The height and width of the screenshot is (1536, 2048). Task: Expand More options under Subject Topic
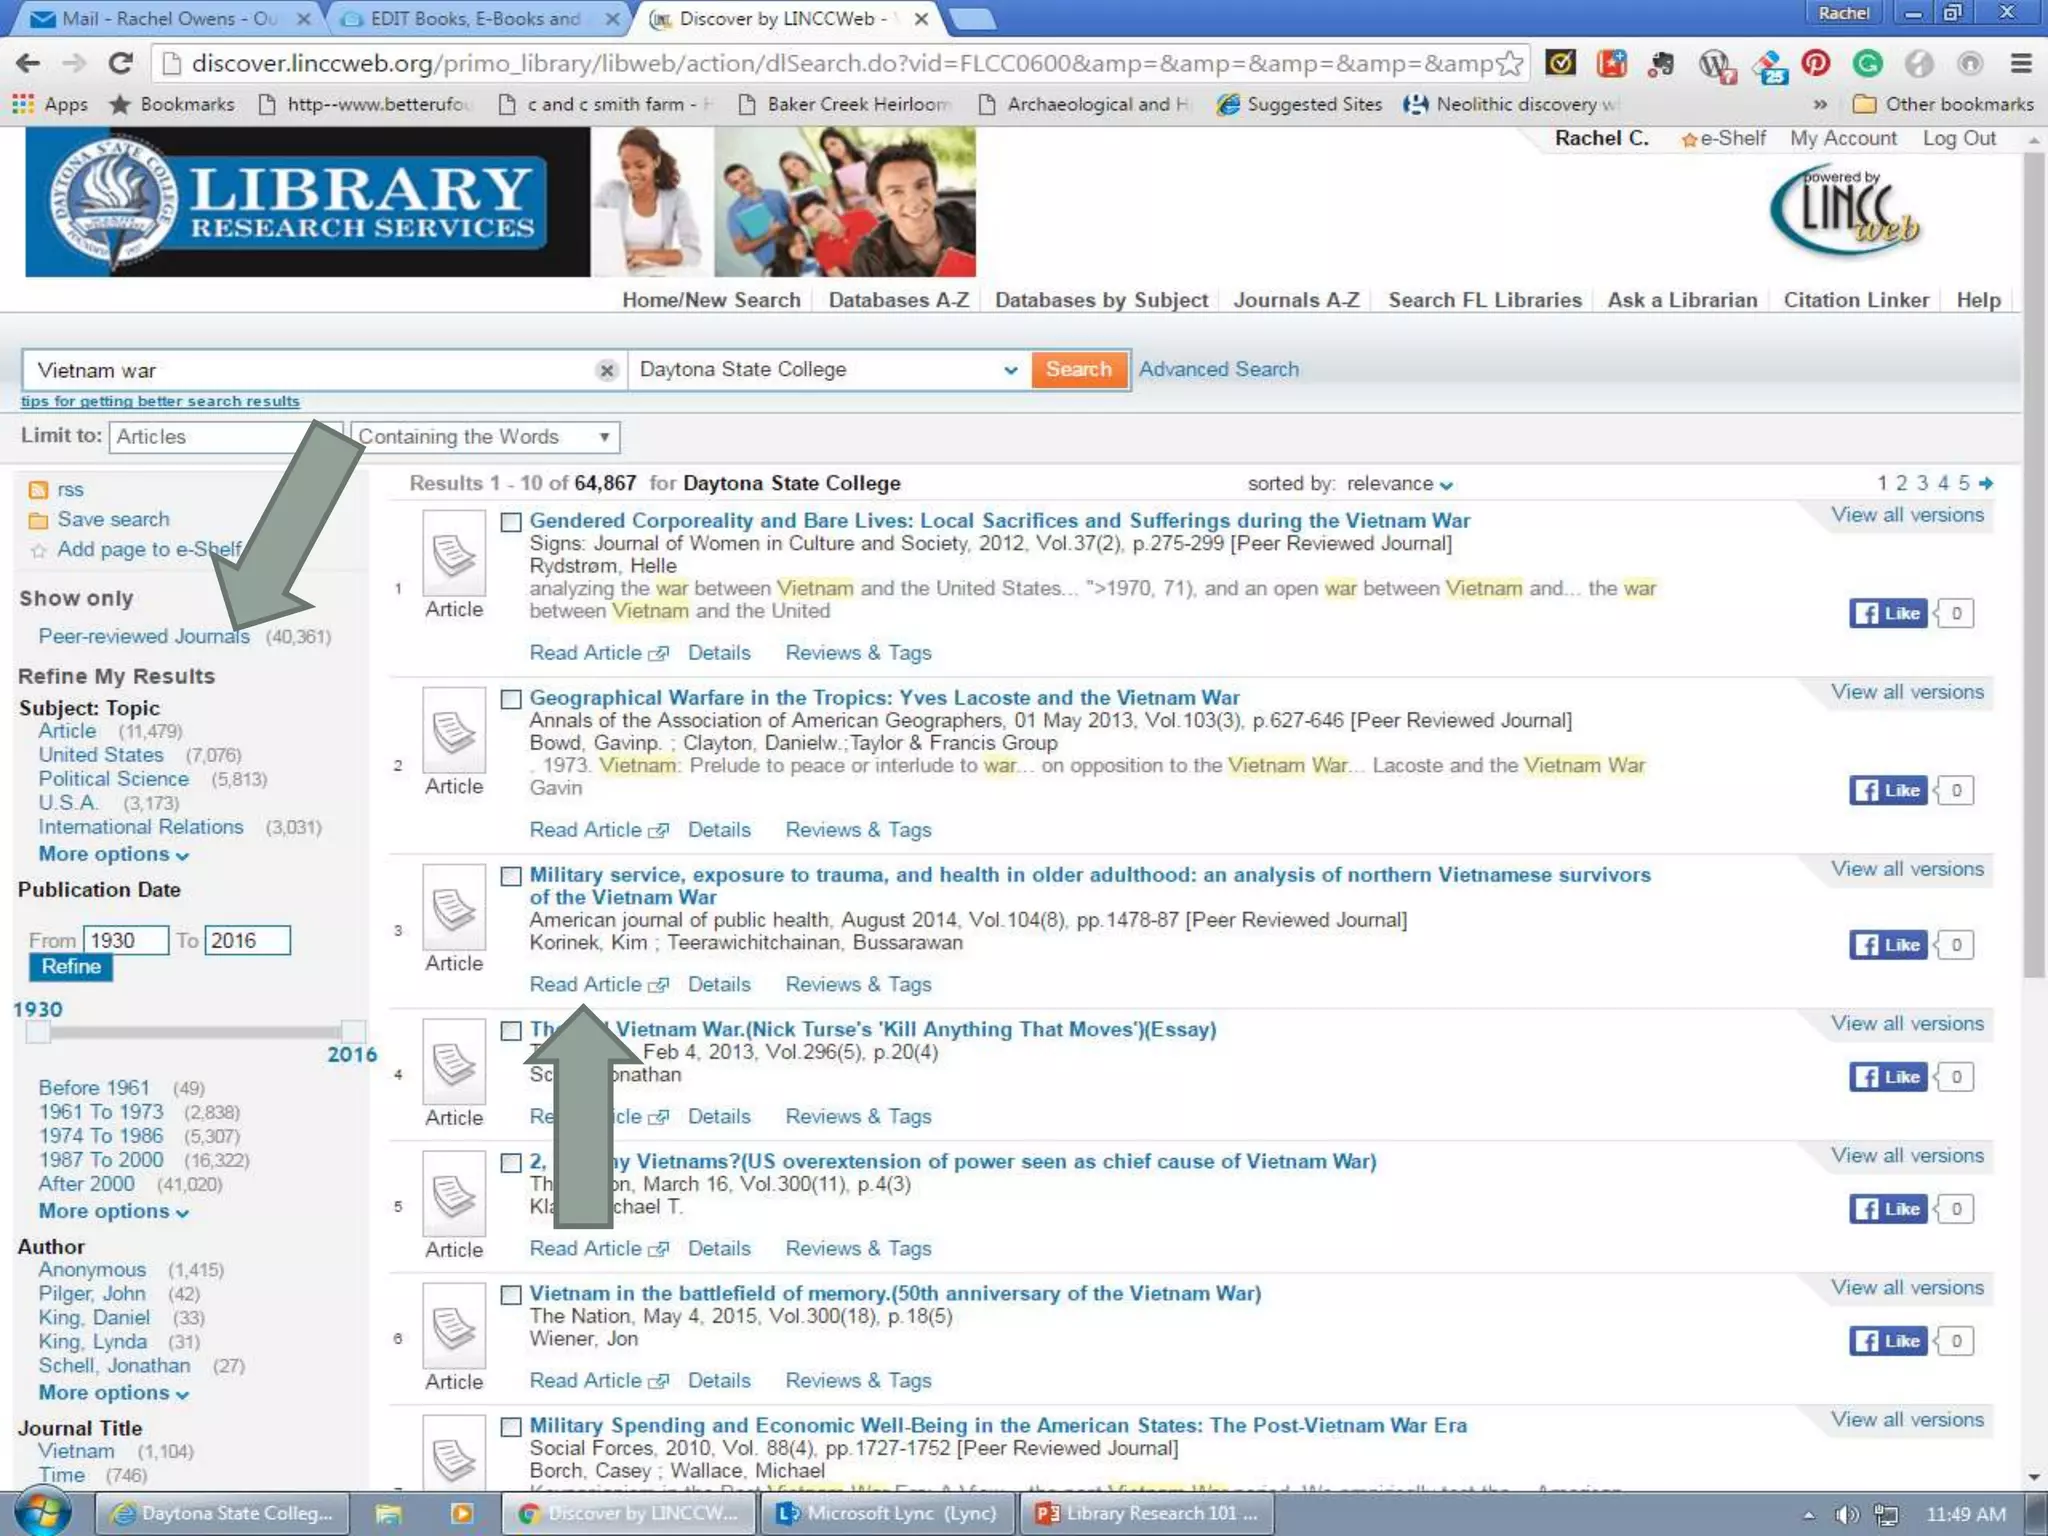[x=113, y=855]
